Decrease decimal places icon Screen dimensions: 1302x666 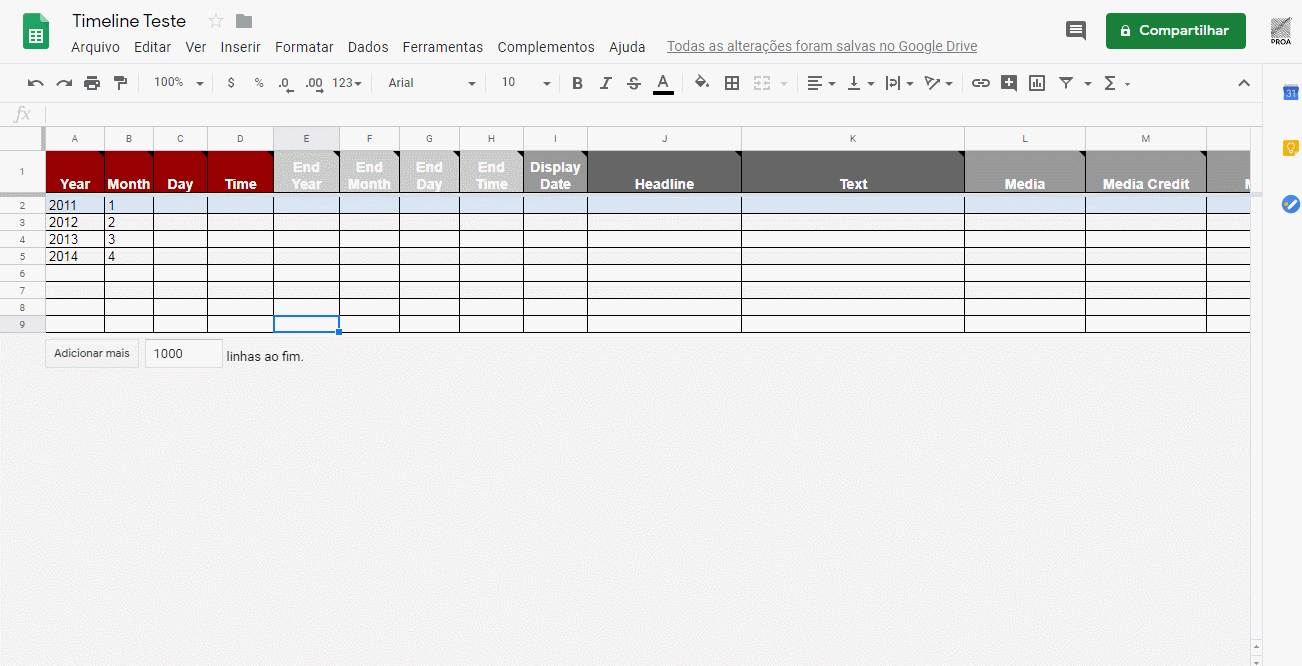pos(285,83)
